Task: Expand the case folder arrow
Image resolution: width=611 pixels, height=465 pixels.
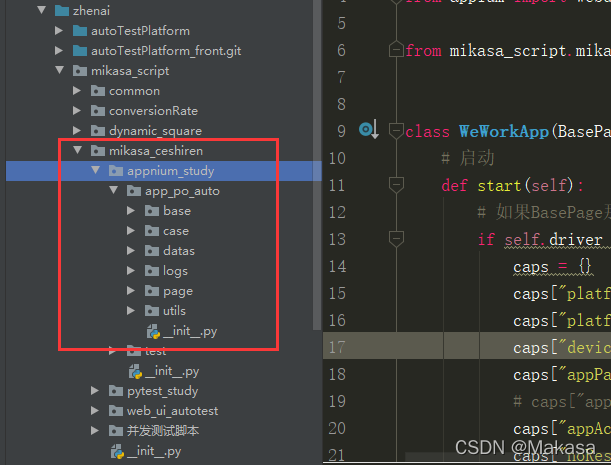Action: 131,231
